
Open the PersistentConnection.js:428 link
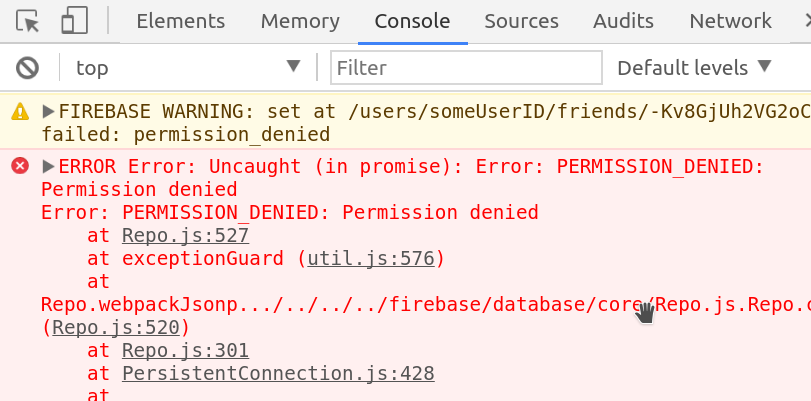point(278,374)
